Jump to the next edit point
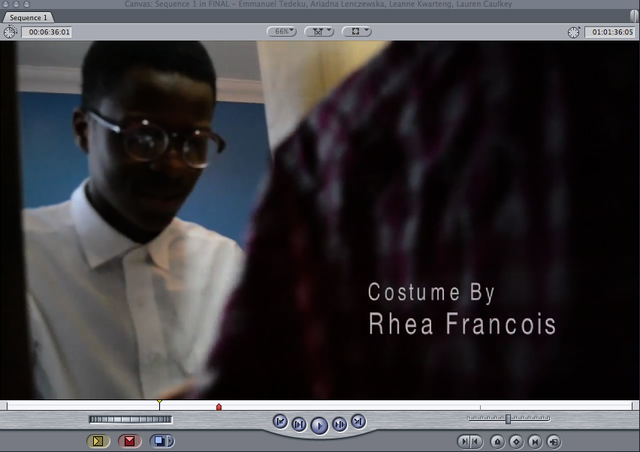The height and width of the screenshot is (452, 640). pyautogui.click(x=358, y=421)
